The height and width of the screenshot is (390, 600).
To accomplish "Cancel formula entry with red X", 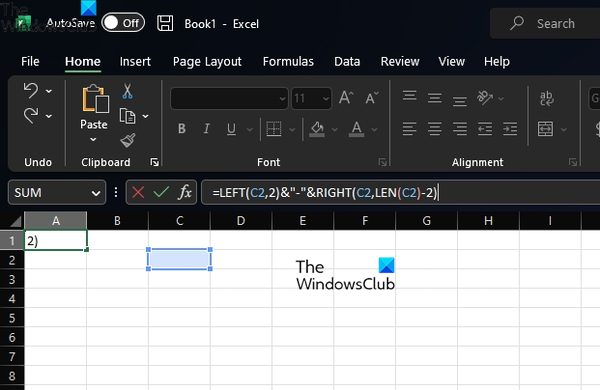I will (x=138, y=192).
